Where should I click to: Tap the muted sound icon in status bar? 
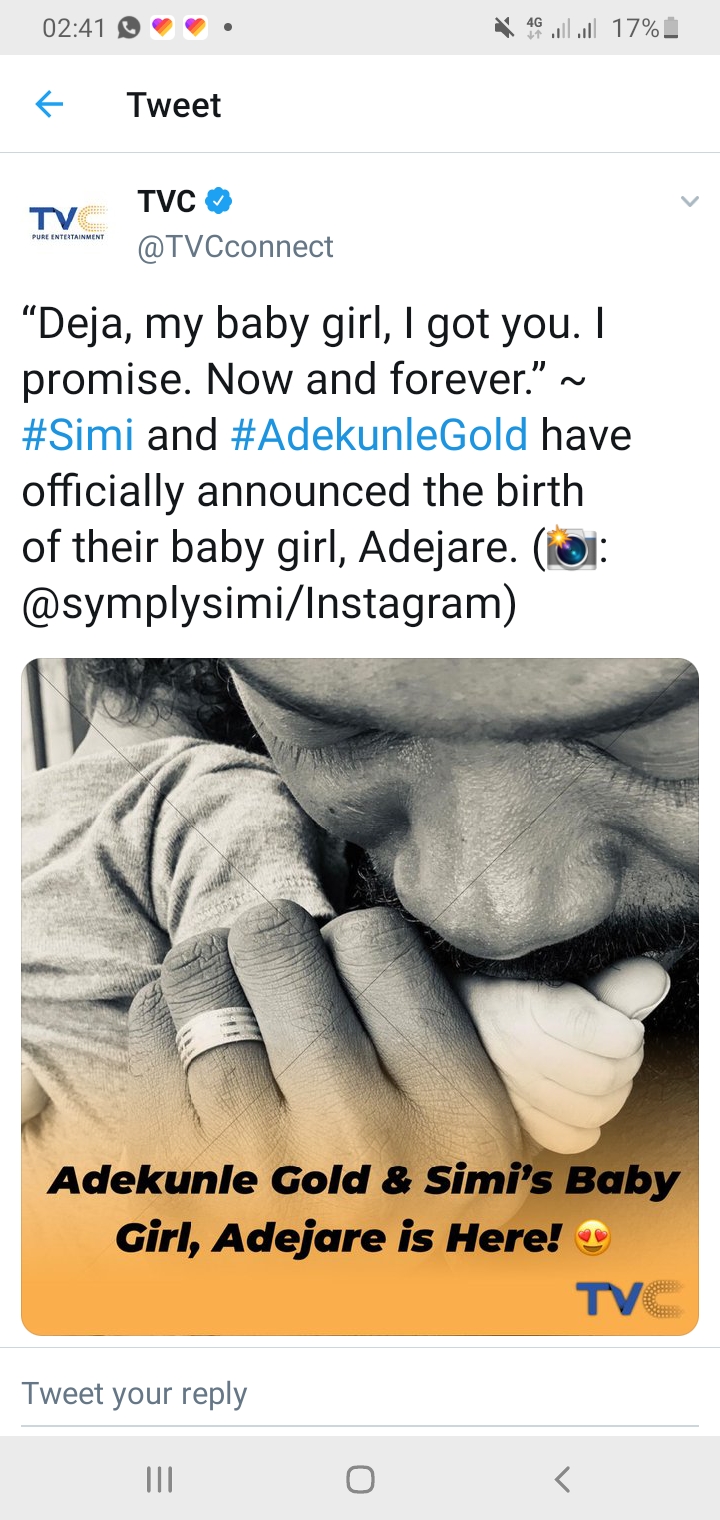505,28
